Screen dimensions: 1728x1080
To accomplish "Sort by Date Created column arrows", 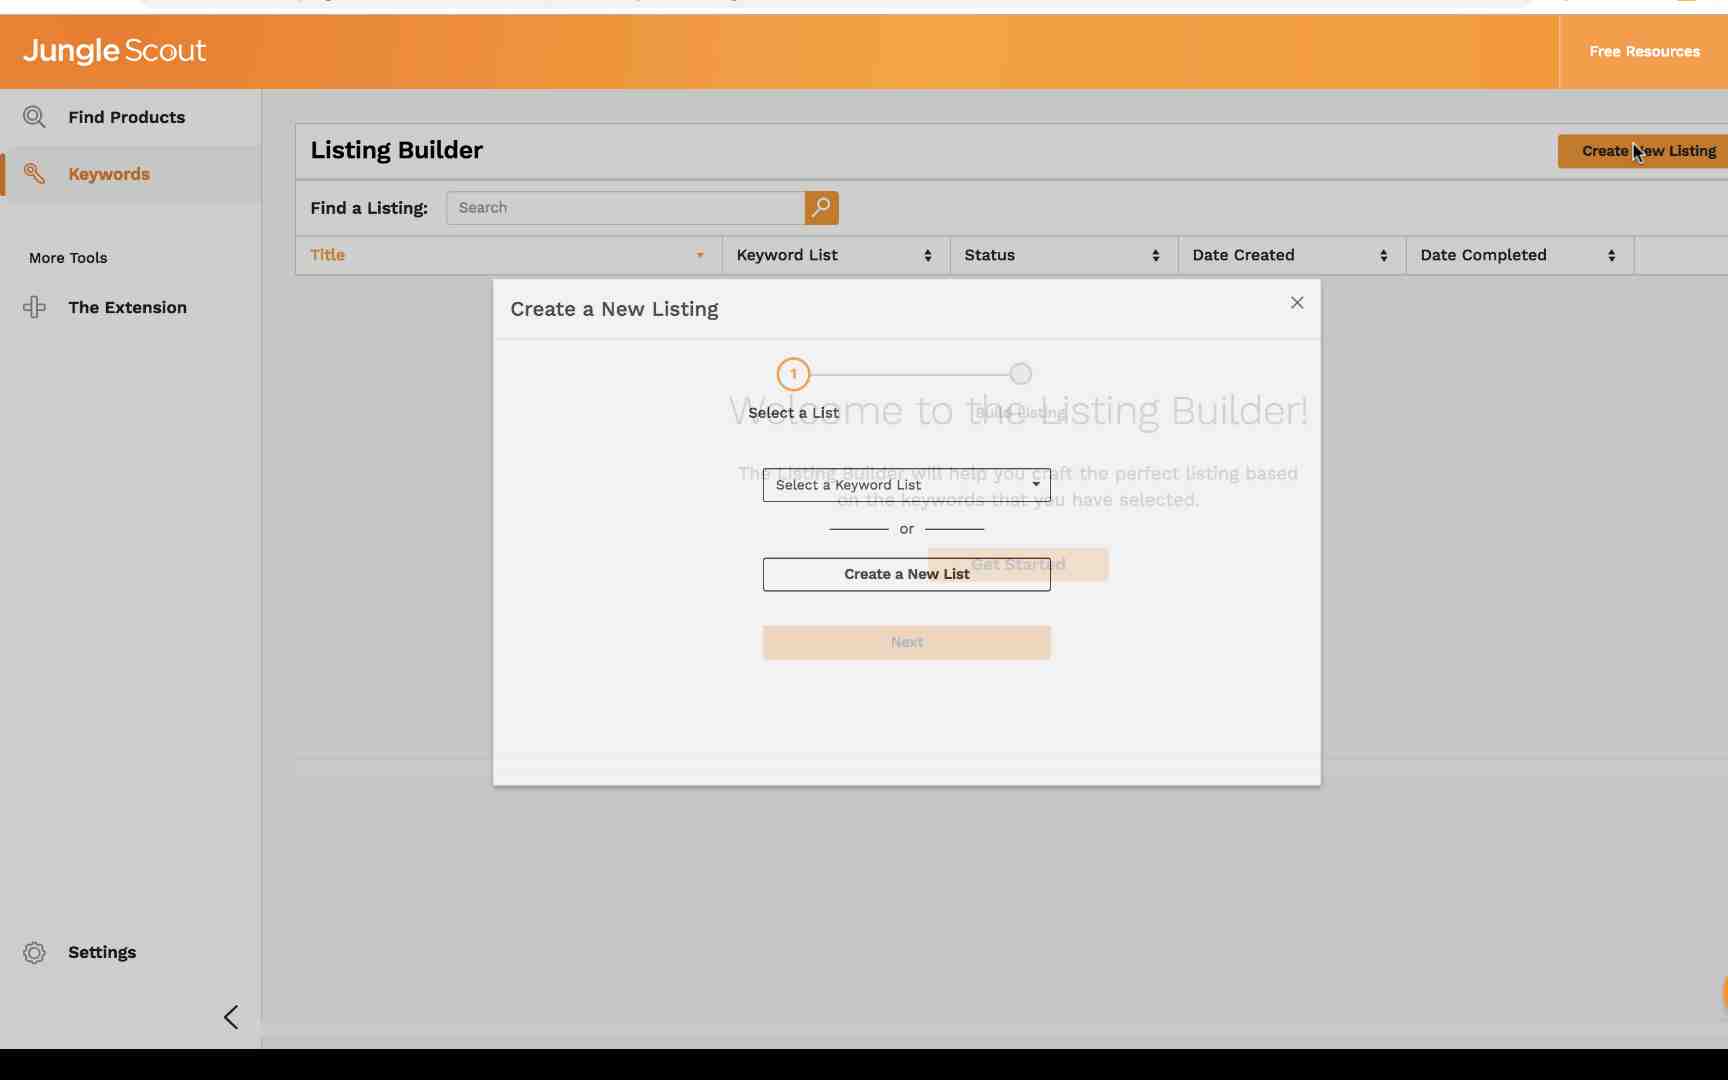I will point(1384,256).
